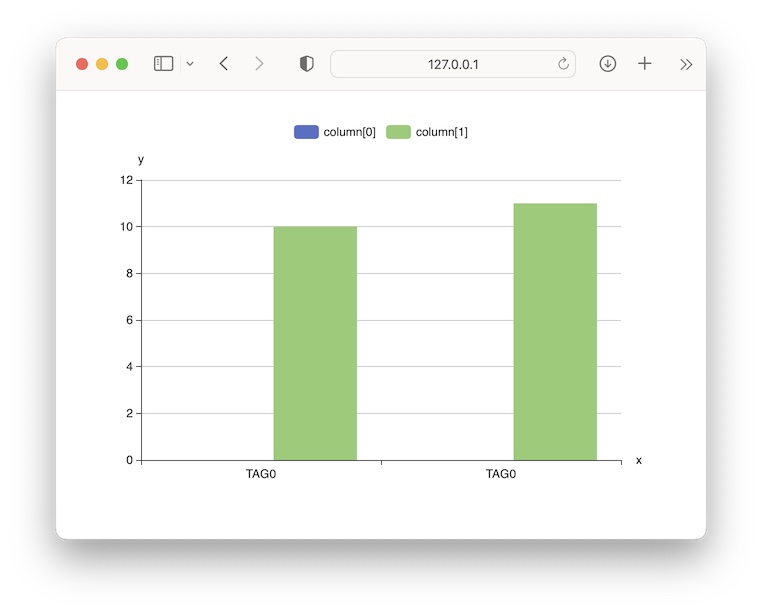This screenshot has height=613, width=762.
Task: Reload the page with the refresh icon
Action: [563, 64]
